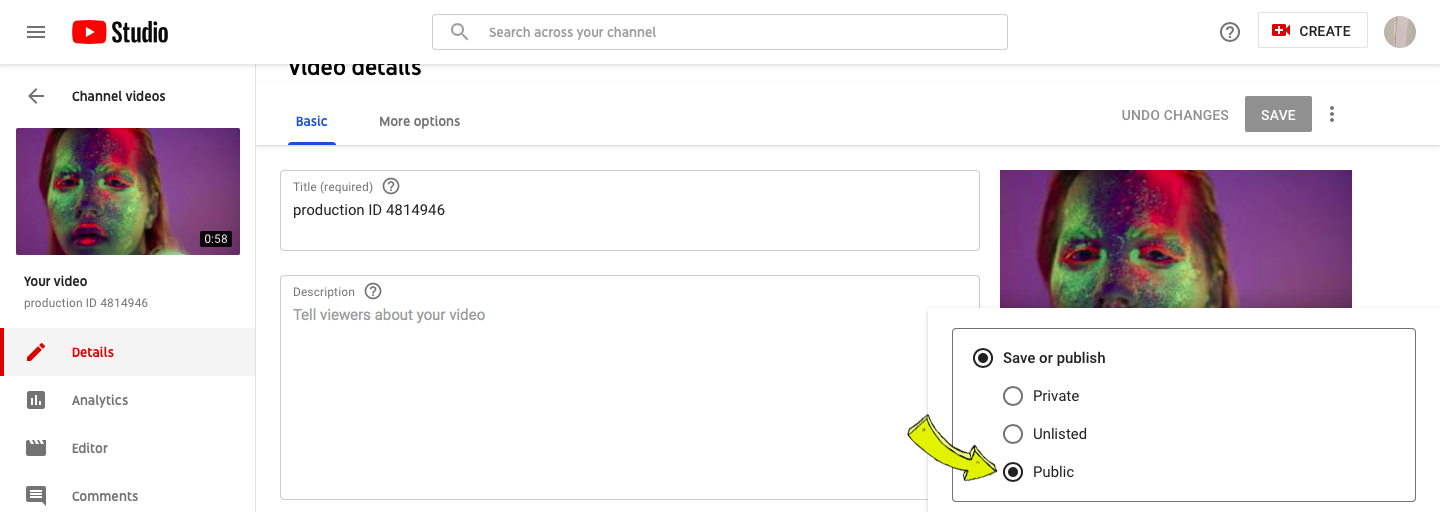Choose the Public radio button
This screenshot has width=1440, height=512.
point(1013,472)
